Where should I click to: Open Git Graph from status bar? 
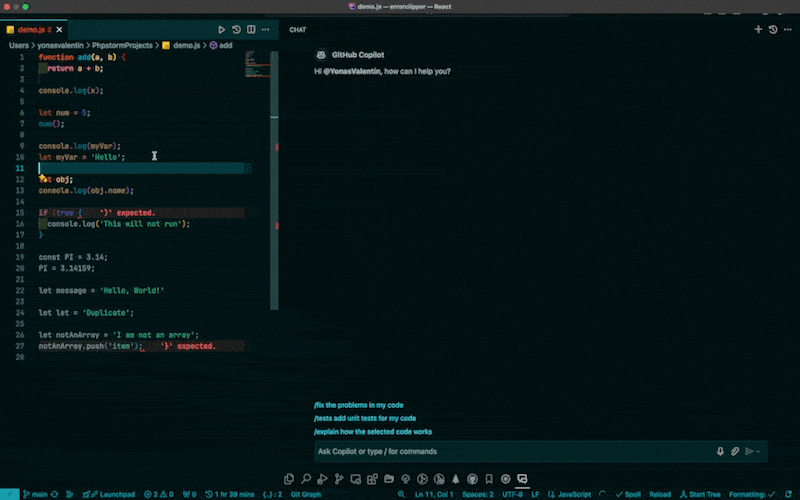pos(306,494)
